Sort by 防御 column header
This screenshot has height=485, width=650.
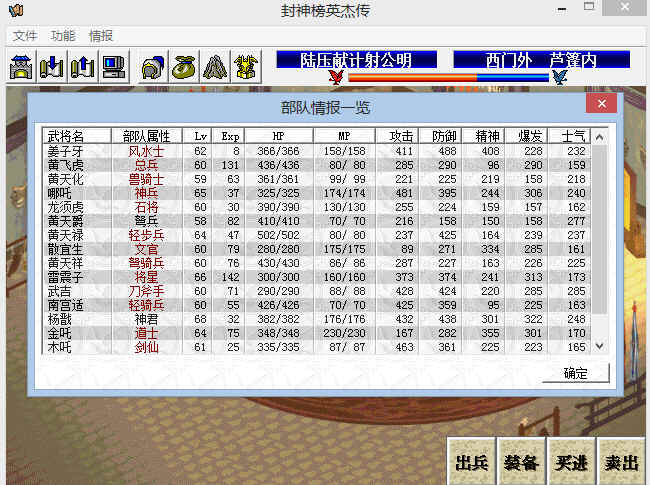(441, 136)
